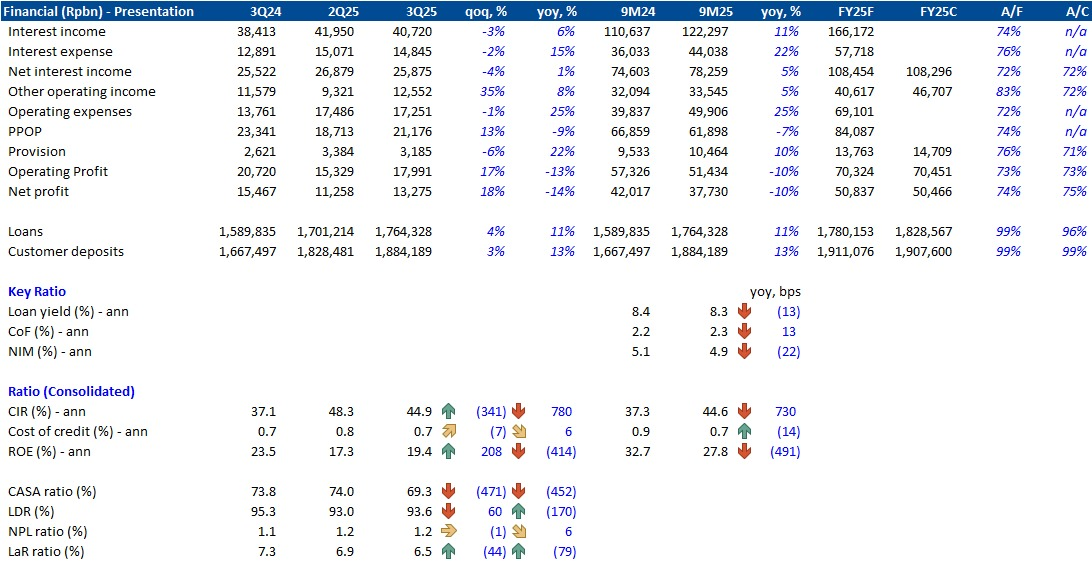
Task: Click red down arrow before ROE (491) value
Action: pyautogui.click(x=744, y=451)
